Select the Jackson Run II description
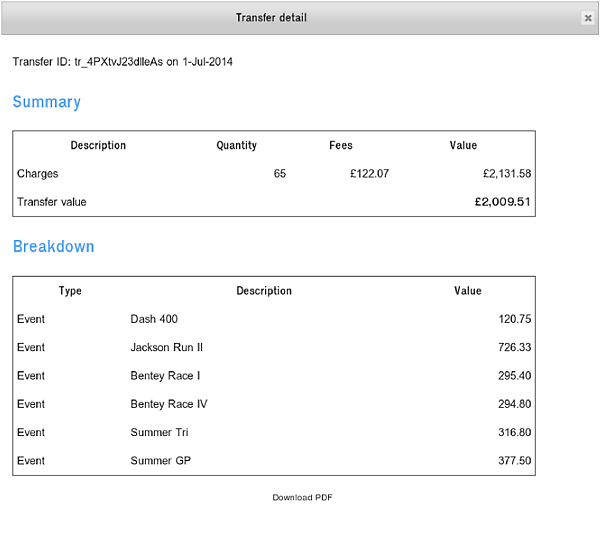Image resolution: width=600 pixels, height=558 pixels. (166, 347)
